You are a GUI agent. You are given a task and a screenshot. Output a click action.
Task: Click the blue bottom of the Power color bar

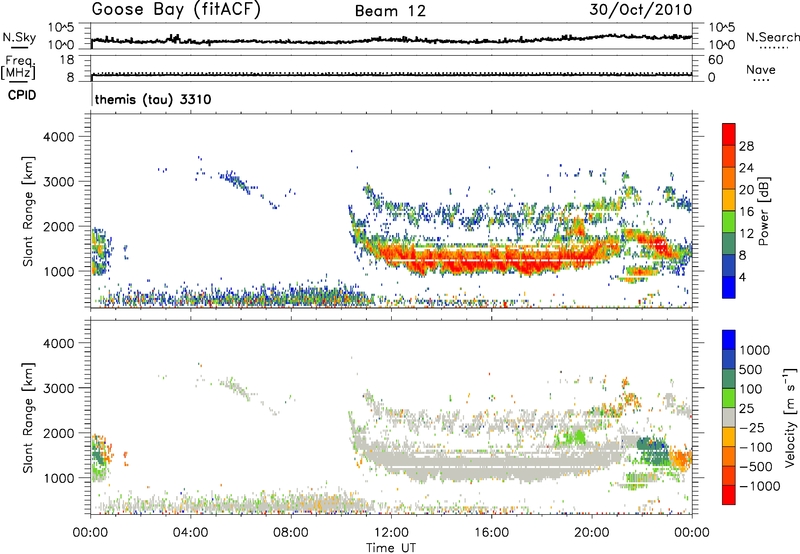(729, 287)
